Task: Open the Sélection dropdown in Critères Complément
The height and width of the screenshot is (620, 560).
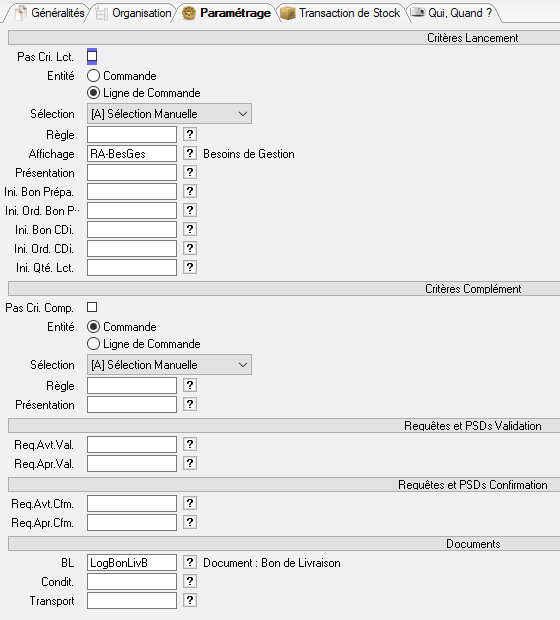Action: (x=169, y=365)
